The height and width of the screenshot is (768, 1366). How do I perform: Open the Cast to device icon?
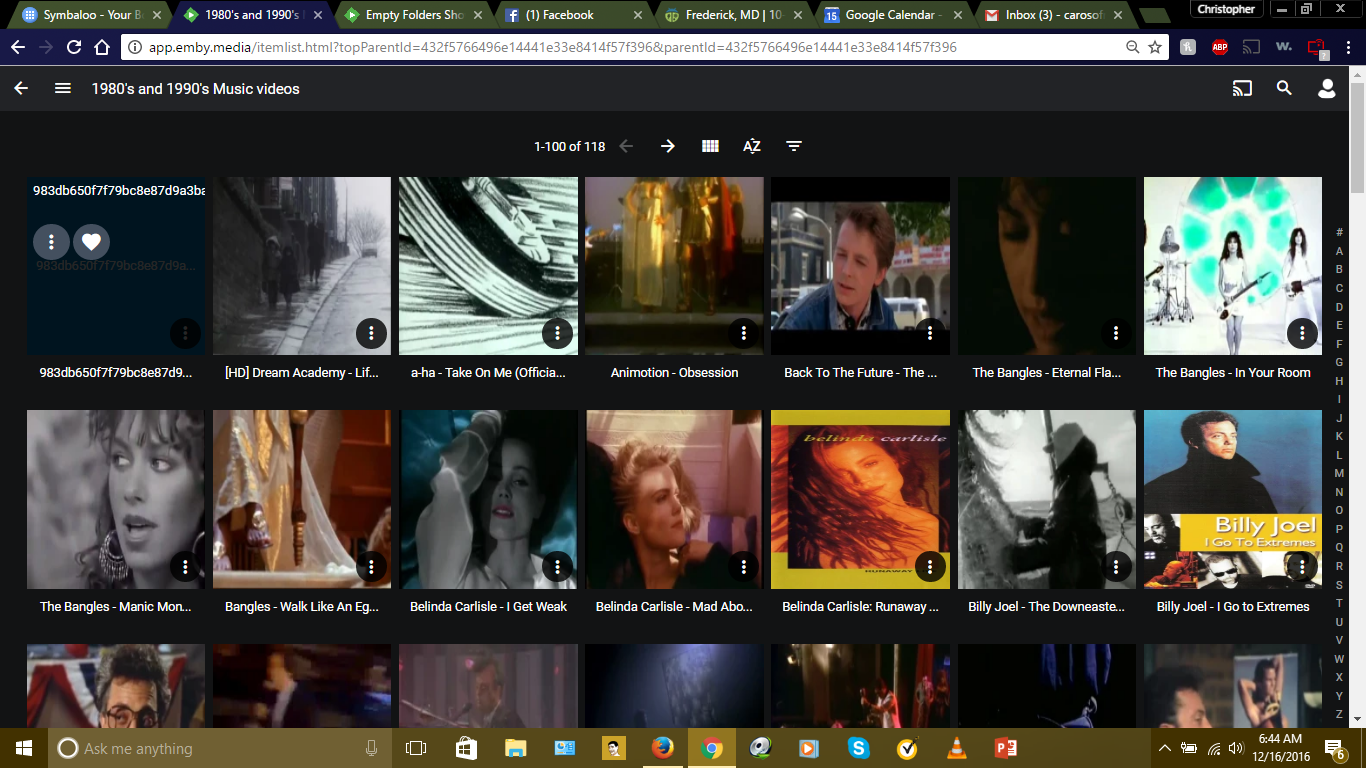1242,88
